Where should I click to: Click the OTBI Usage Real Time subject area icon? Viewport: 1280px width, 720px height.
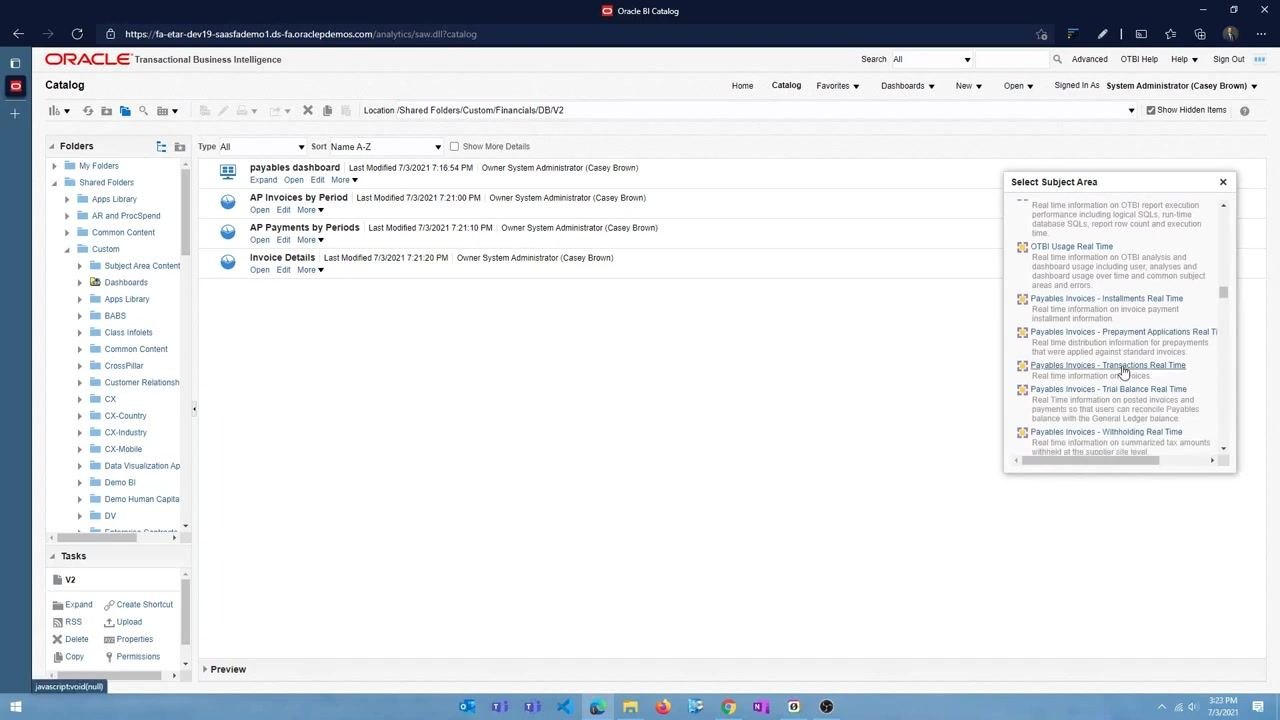1022,247
